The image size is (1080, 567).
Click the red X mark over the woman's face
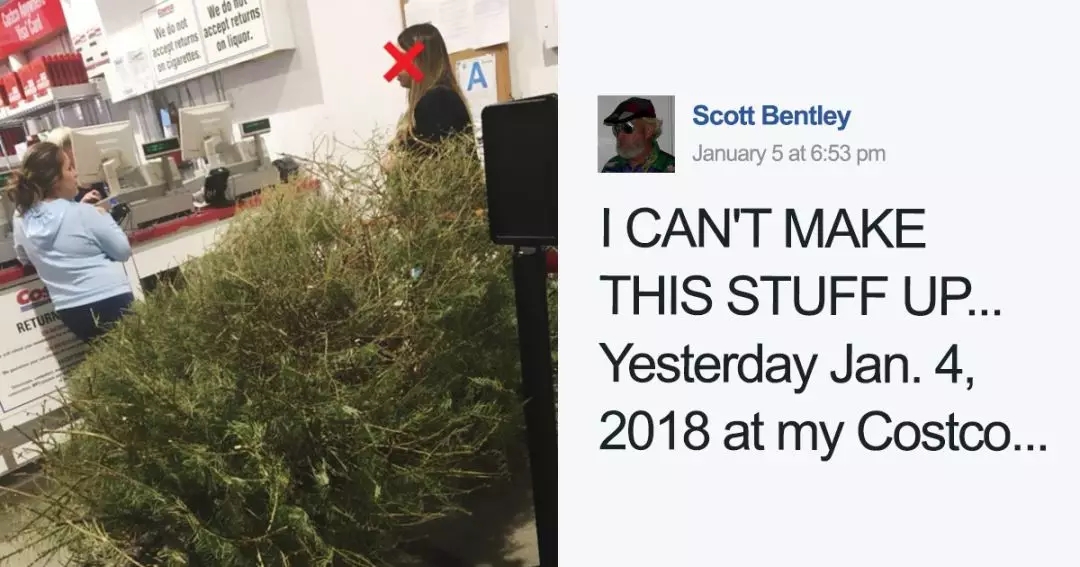pyautogui.click(x=404, y=61)
